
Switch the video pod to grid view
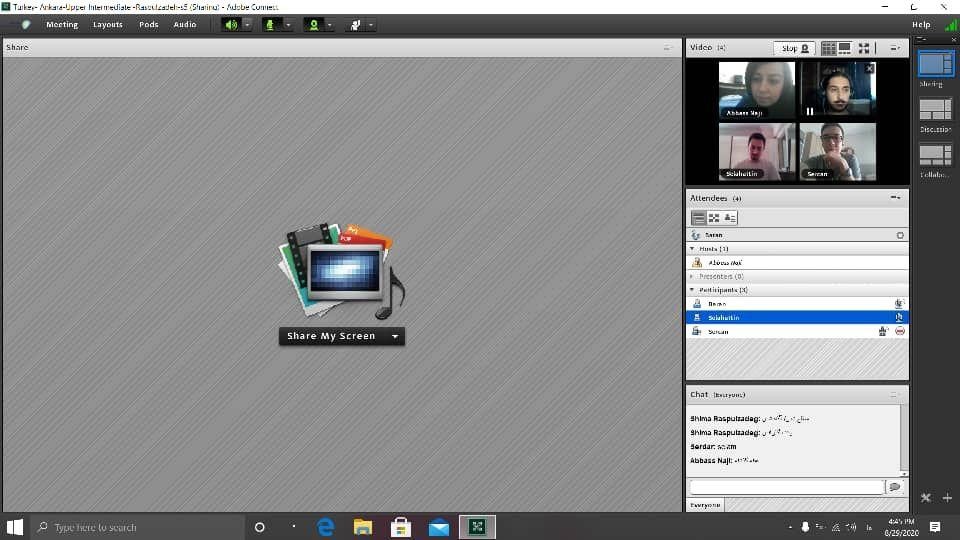coord(828,48)
